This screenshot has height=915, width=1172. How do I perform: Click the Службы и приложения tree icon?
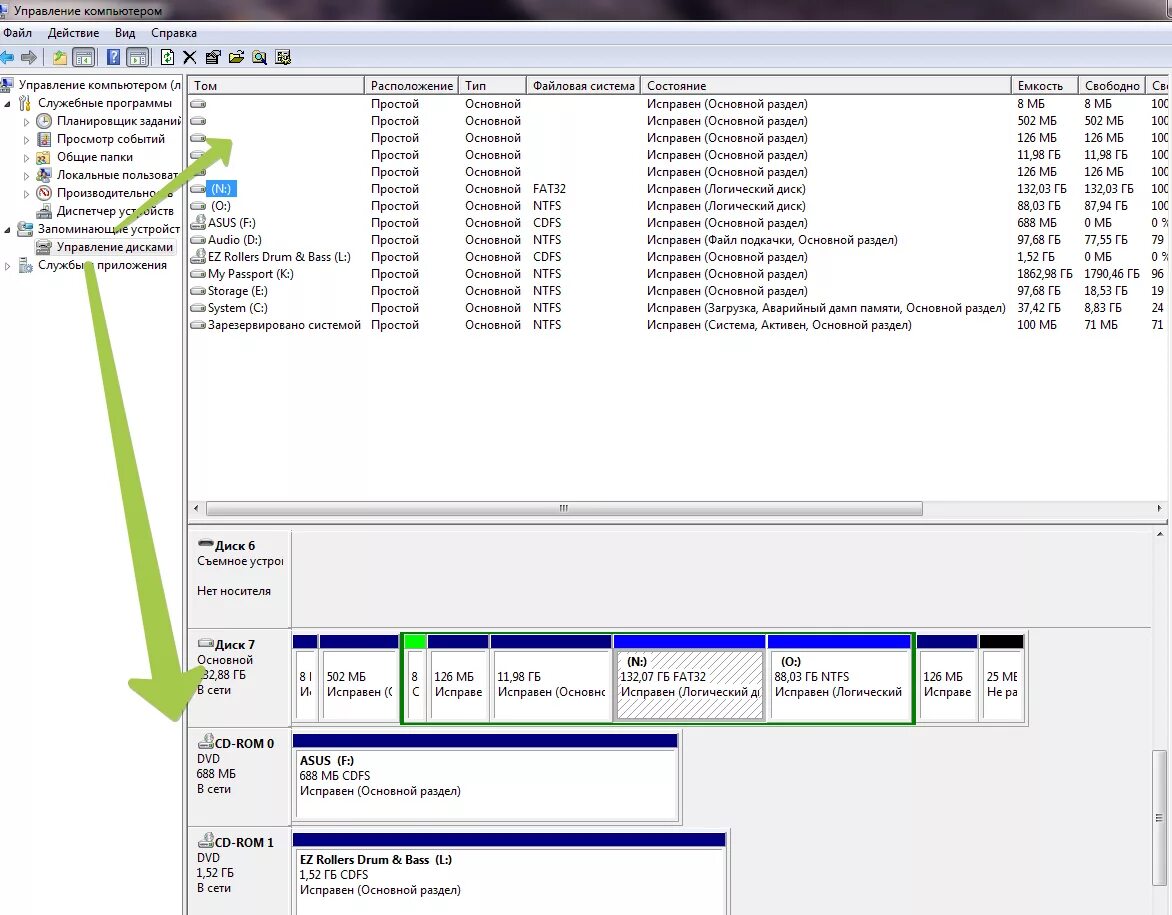(25, 265)
